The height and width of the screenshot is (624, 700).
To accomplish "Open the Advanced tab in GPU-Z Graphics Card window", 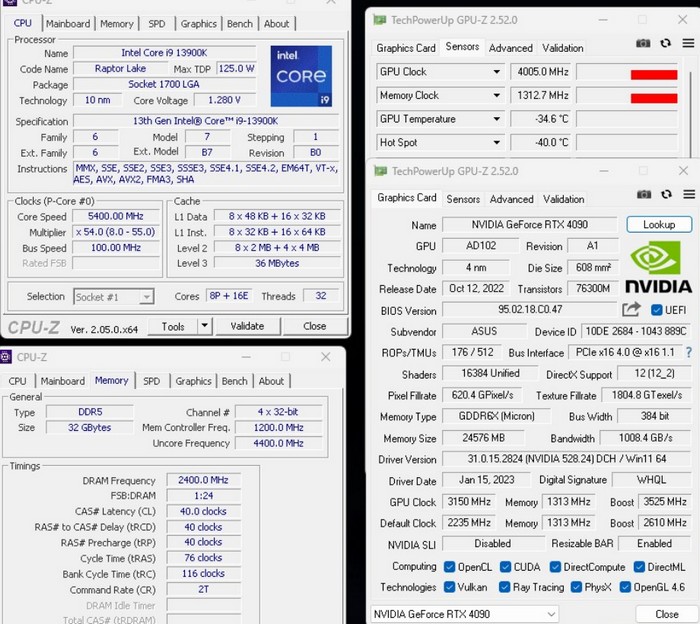I will (511, 199).
